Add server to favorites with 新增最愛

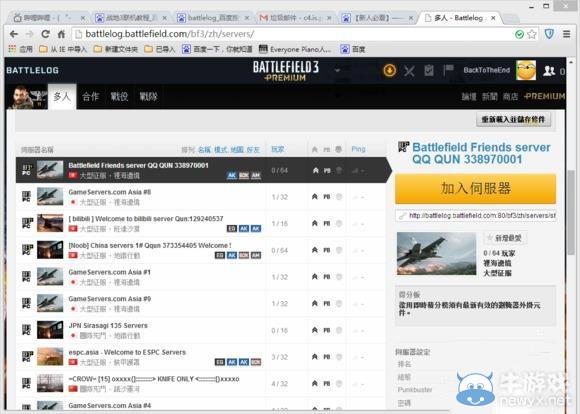coord(505,238)
